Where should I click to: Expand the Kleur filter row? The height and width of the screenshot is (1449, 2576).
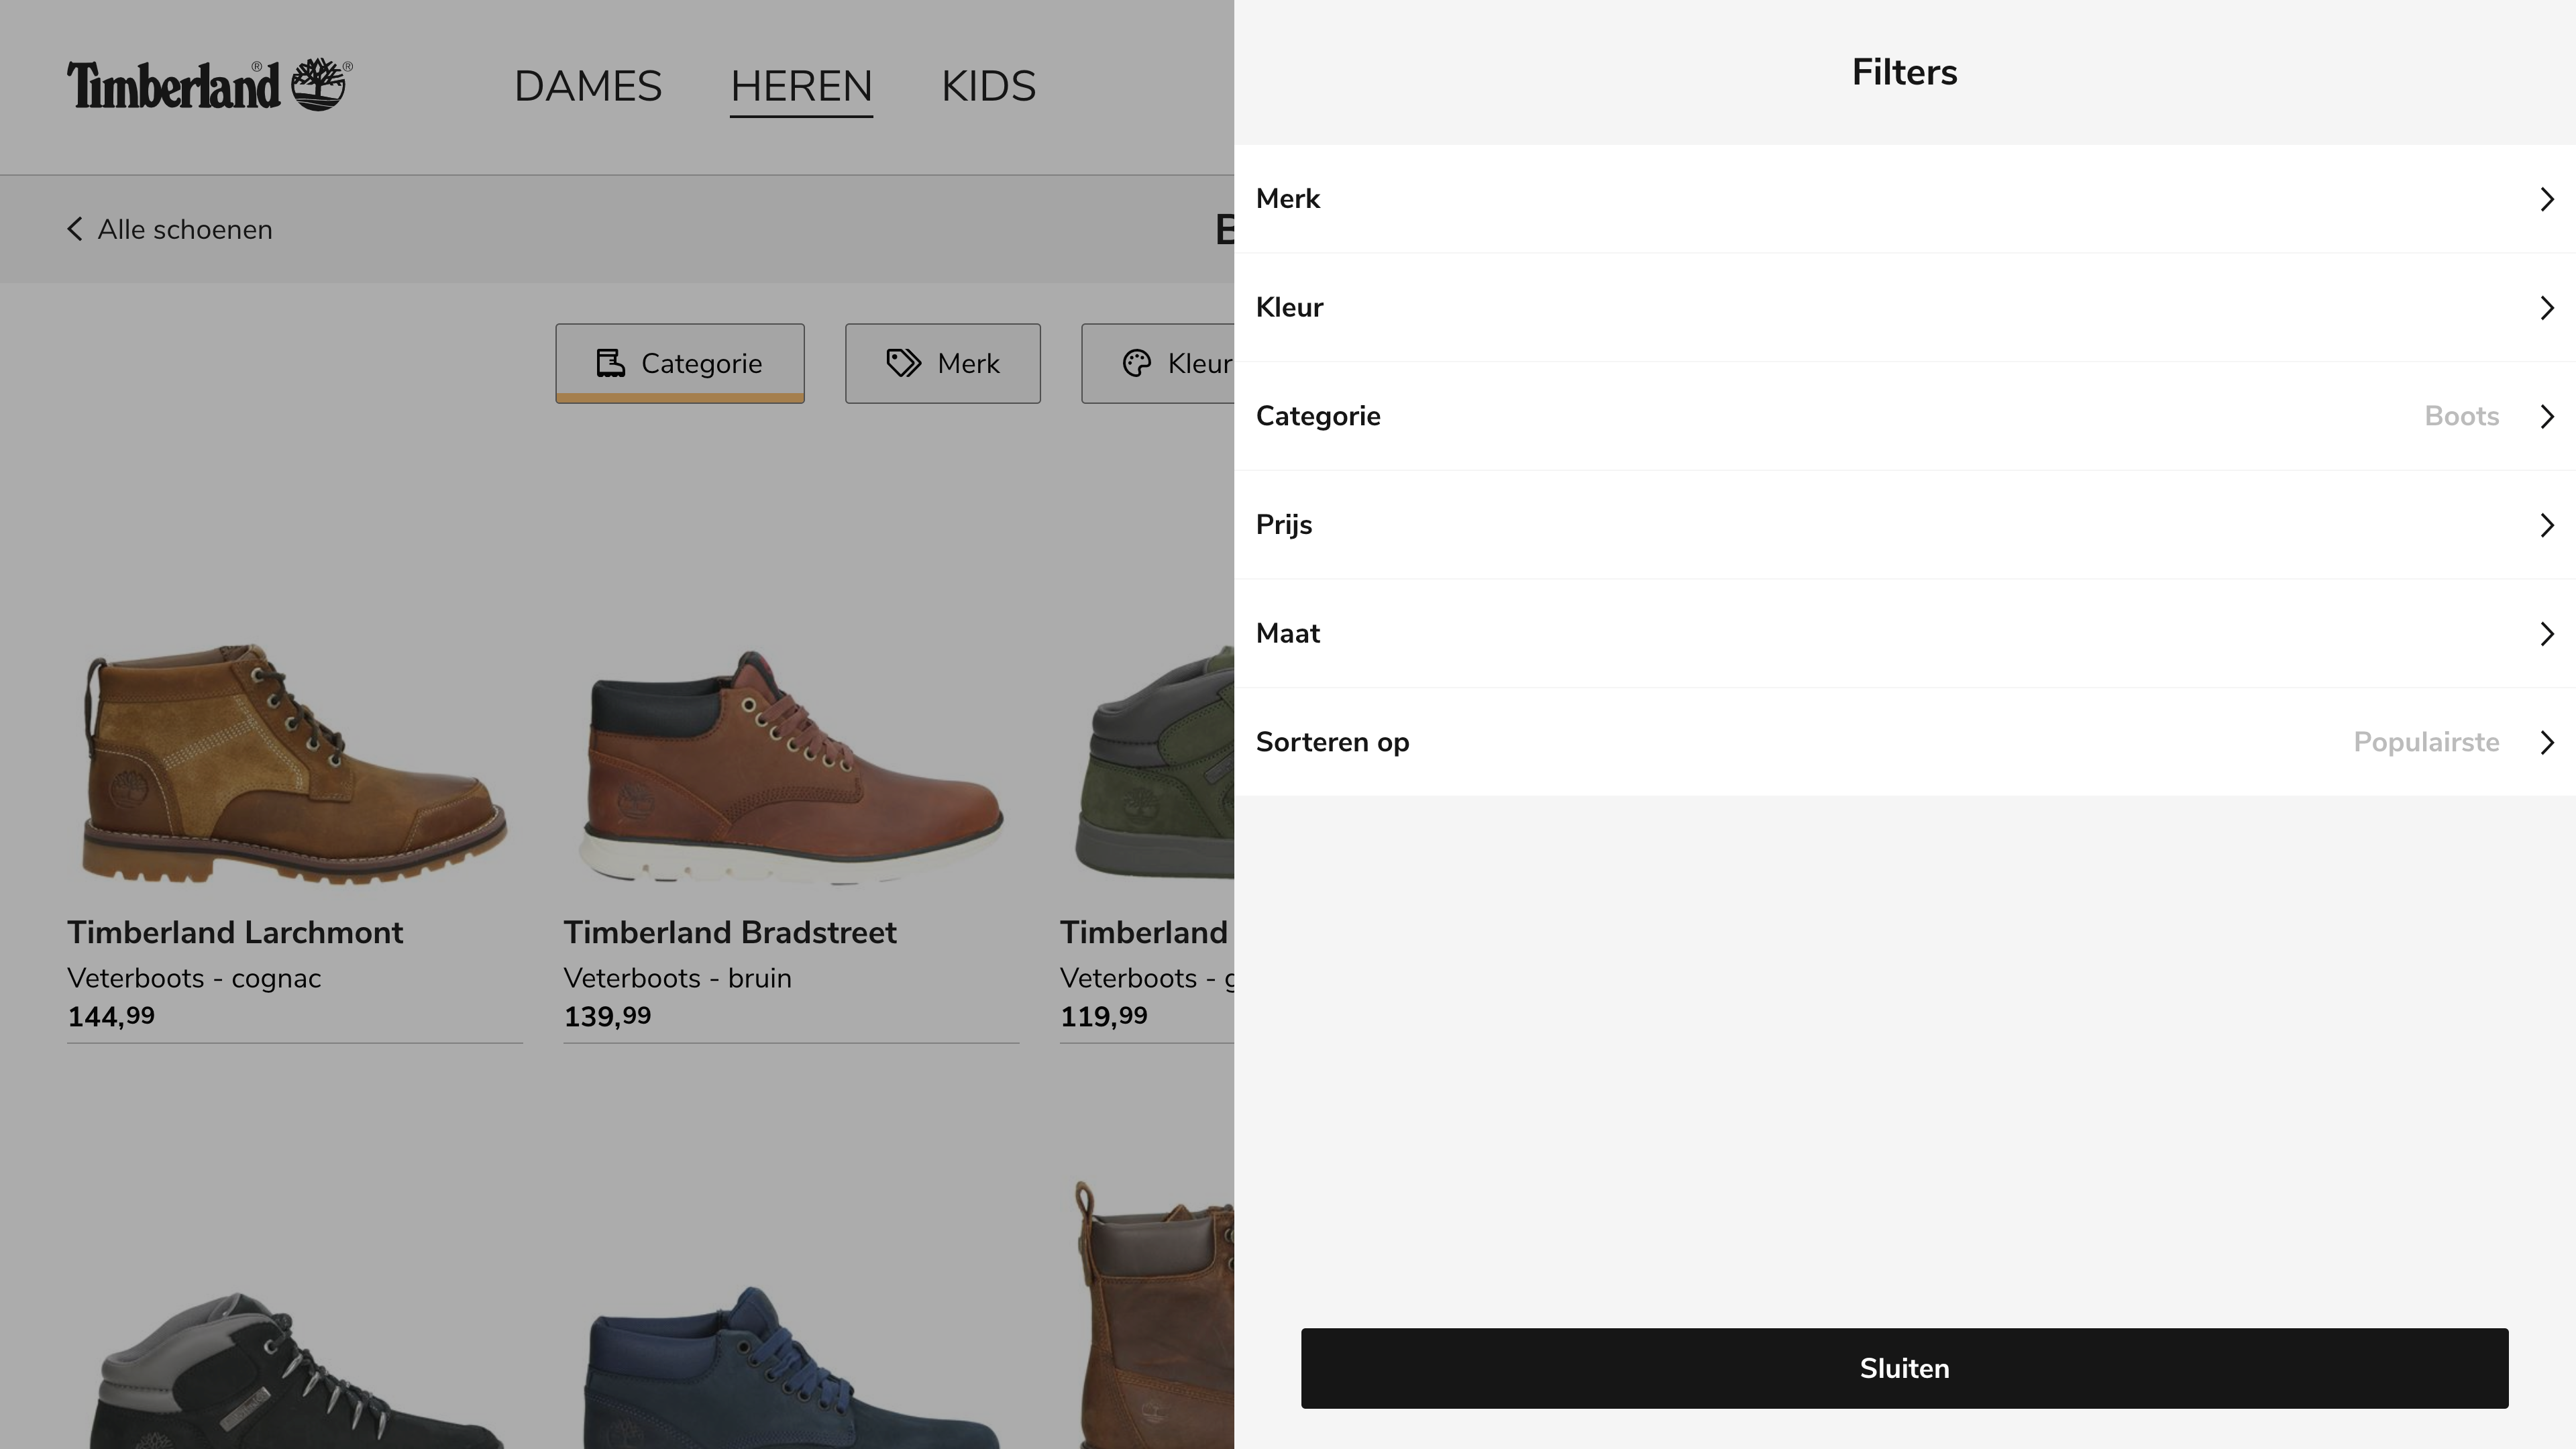(1904, 308)
